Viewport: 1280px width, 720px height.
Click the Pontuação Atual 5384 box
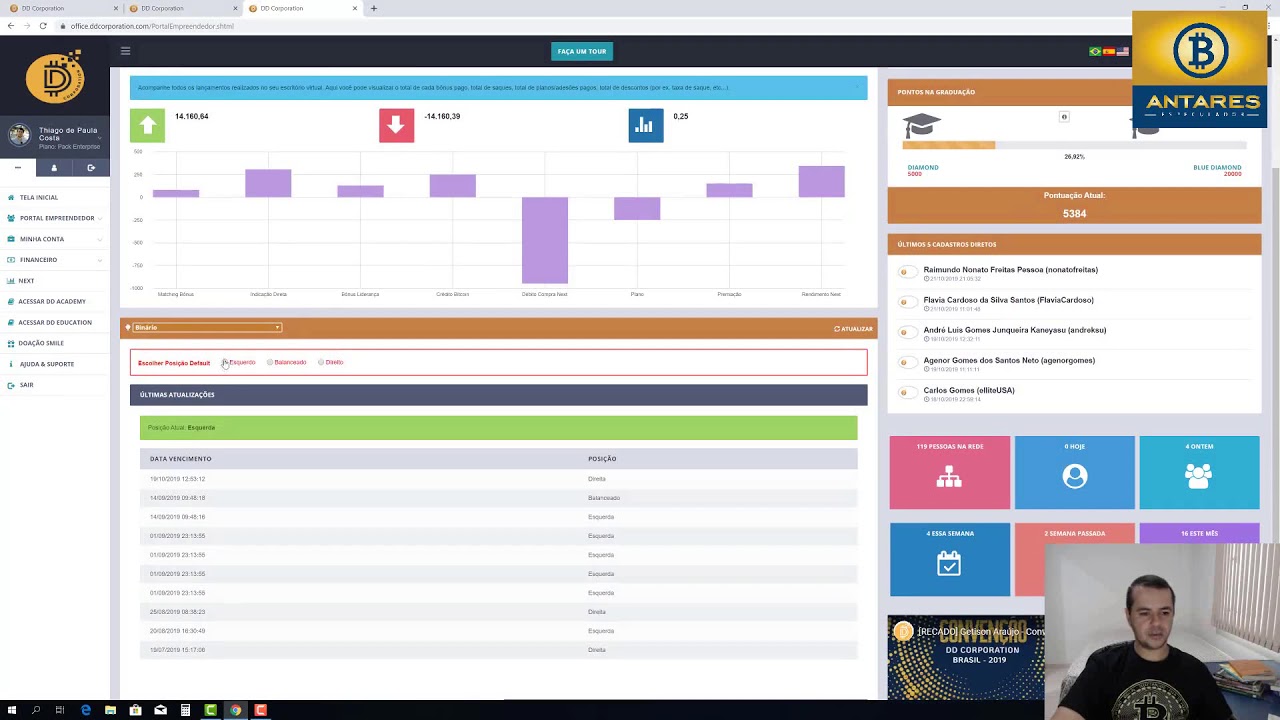(1074, 205)
